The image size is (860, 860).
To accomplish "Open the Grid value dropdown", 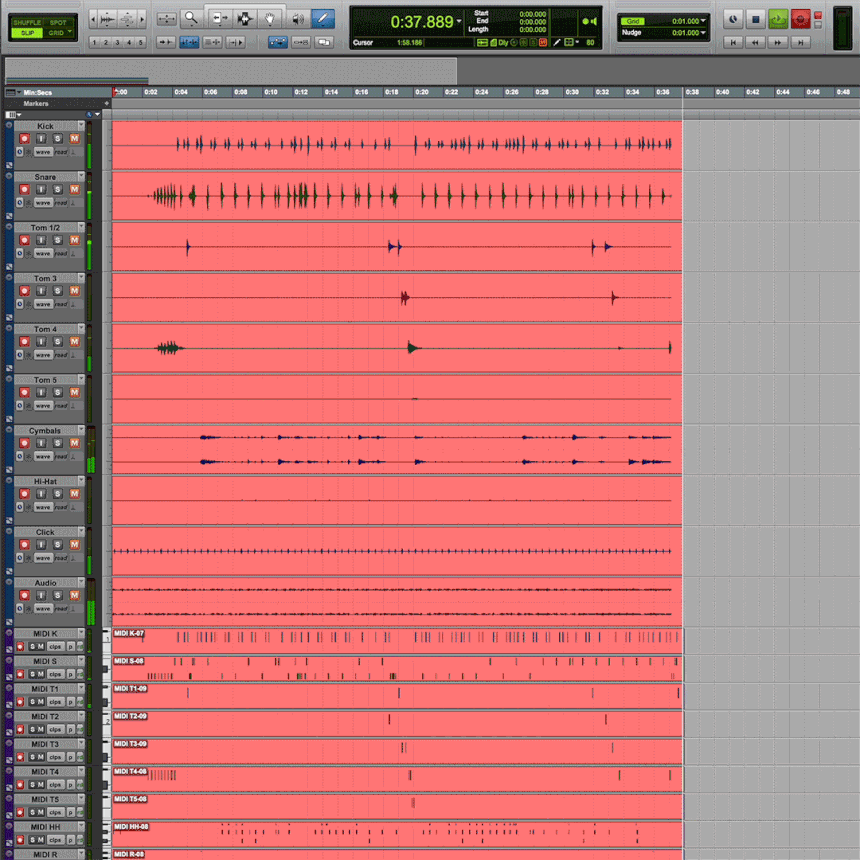I will tap(703, 20).
